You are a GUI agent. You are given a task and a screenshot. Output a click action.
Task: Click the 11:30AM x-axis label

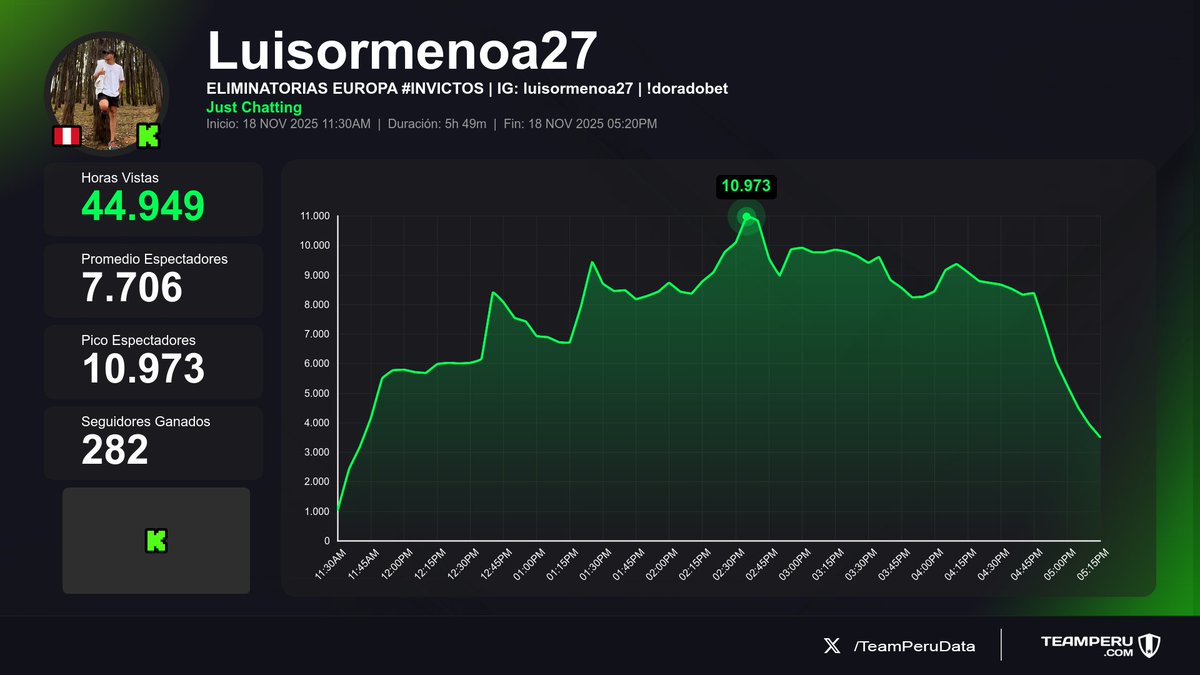[332, 563]
